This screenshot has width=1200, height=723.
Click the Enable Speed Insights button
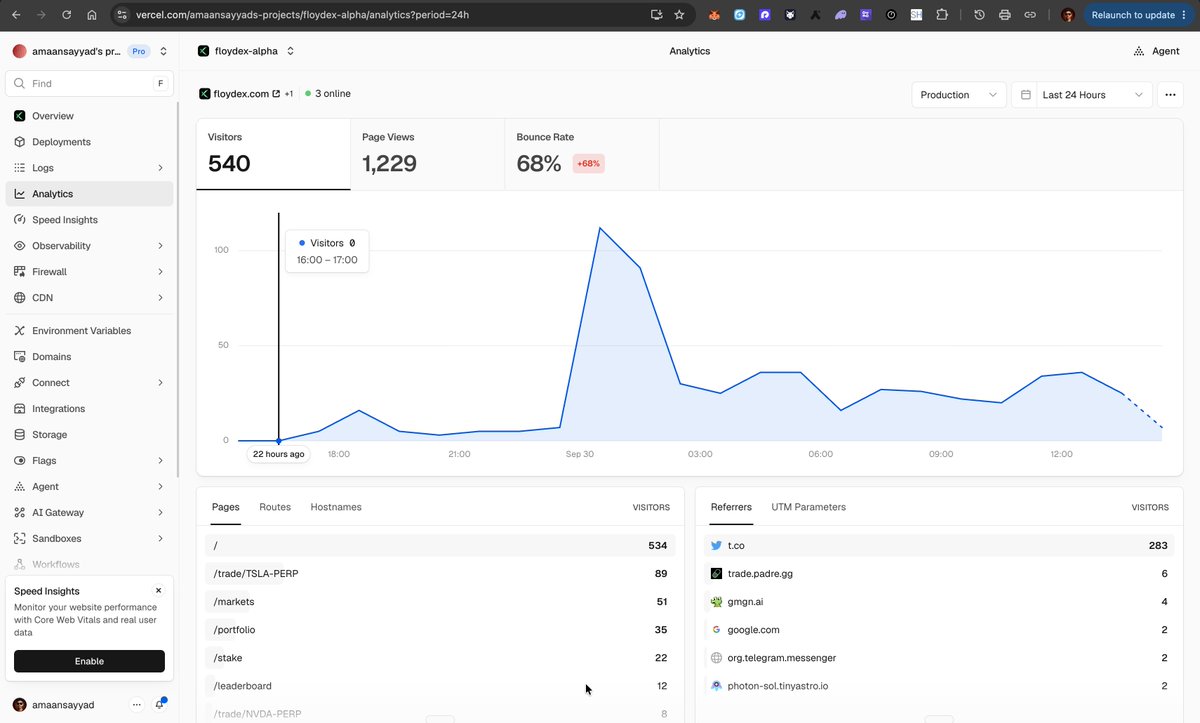click(x=89, y=661)
